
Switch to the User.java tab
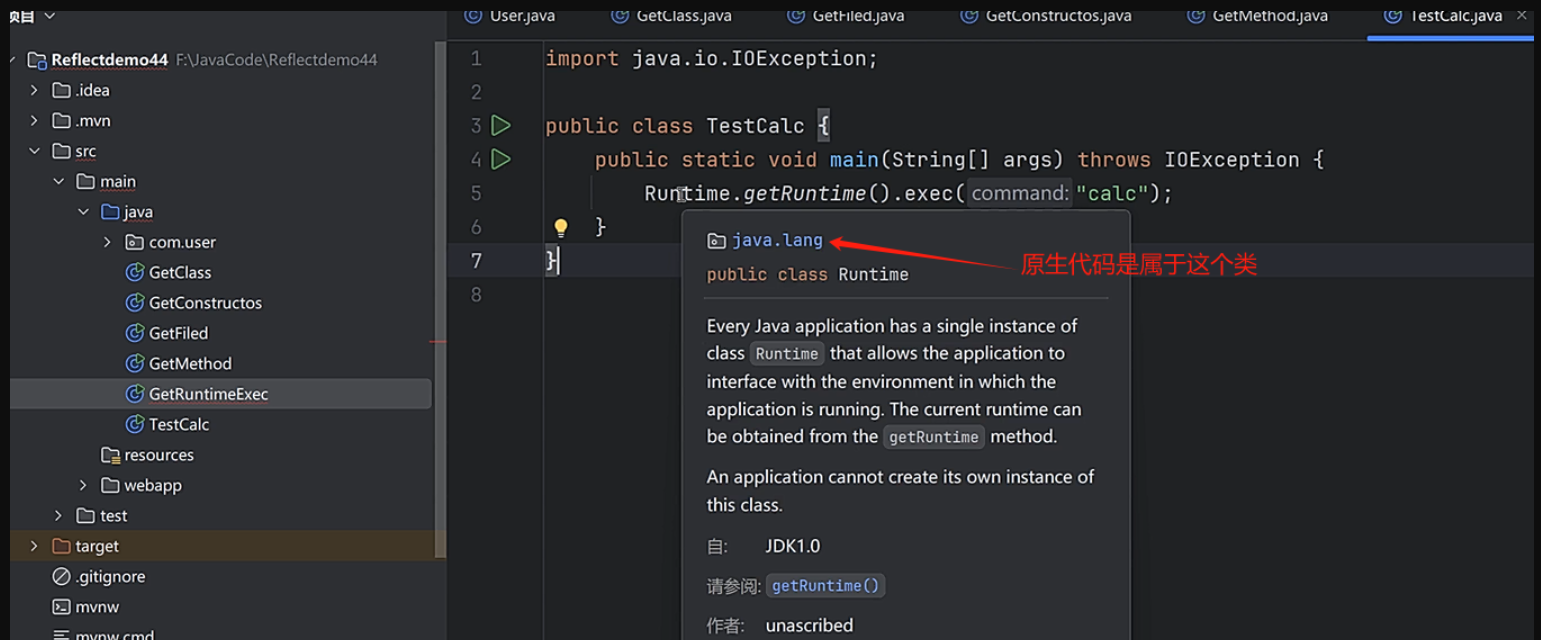510,16
